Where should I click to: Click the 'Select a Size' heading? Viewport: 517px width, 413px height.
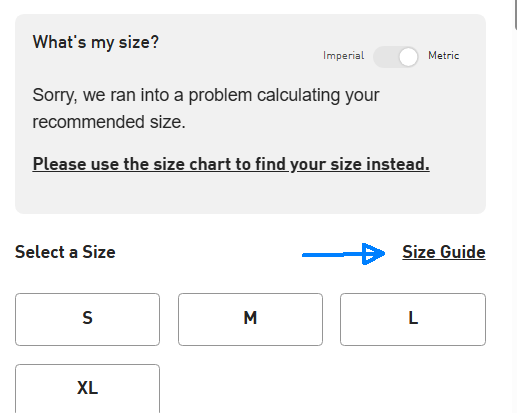[x=65, y=252]
